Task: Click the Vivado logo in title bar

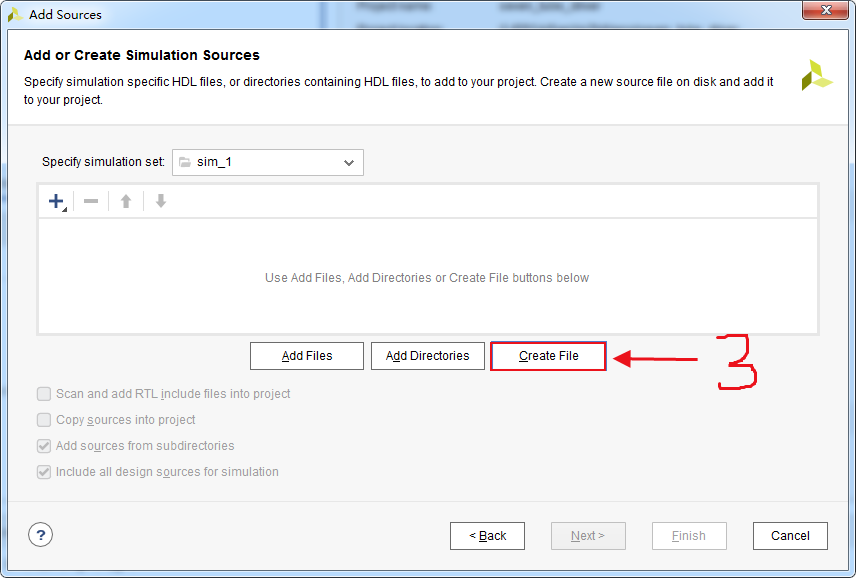Action: [x=15, y=15]
